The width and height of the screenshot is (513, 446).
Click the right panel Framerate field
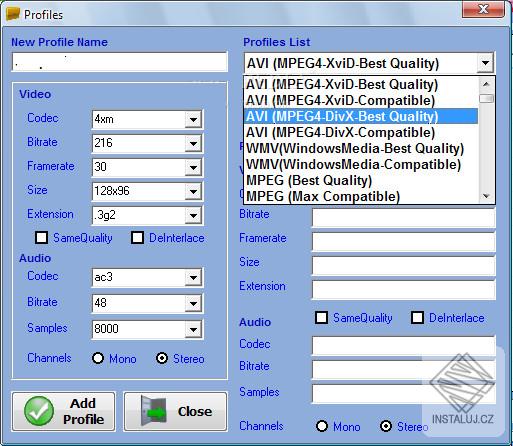(404, 242)
